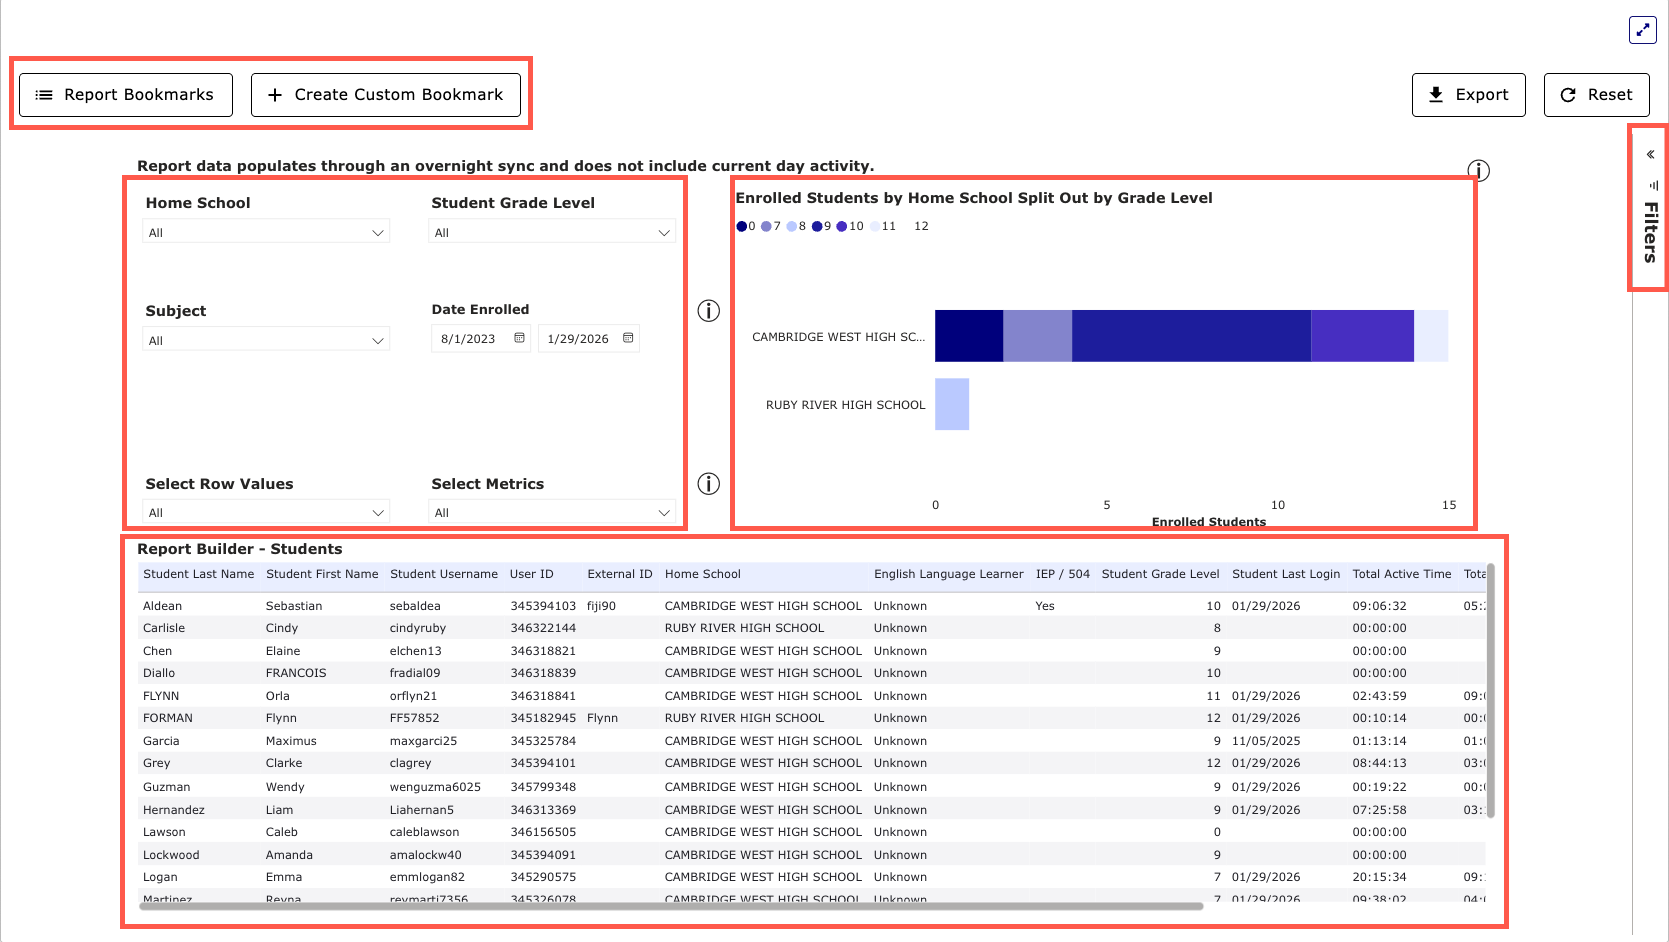Click the Ruby River High School bar
The image size is (1669, 942).
tap(952, 404)
